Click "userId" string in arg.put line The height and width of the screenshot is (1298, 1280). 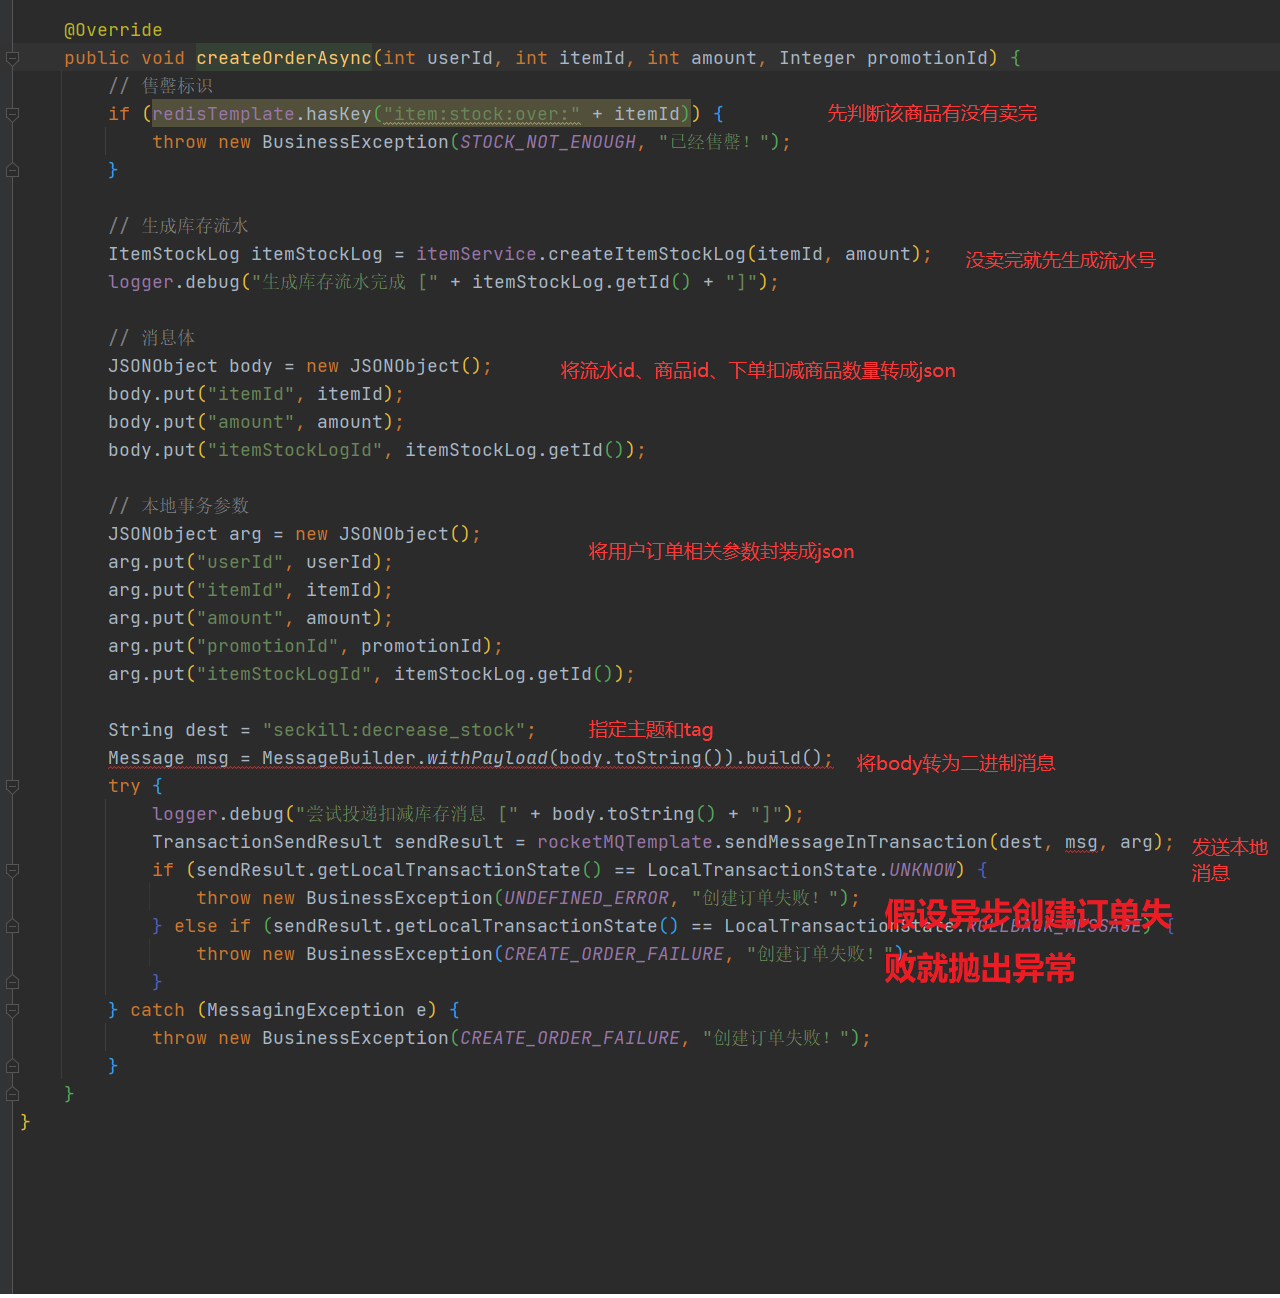tap(240, 562)
